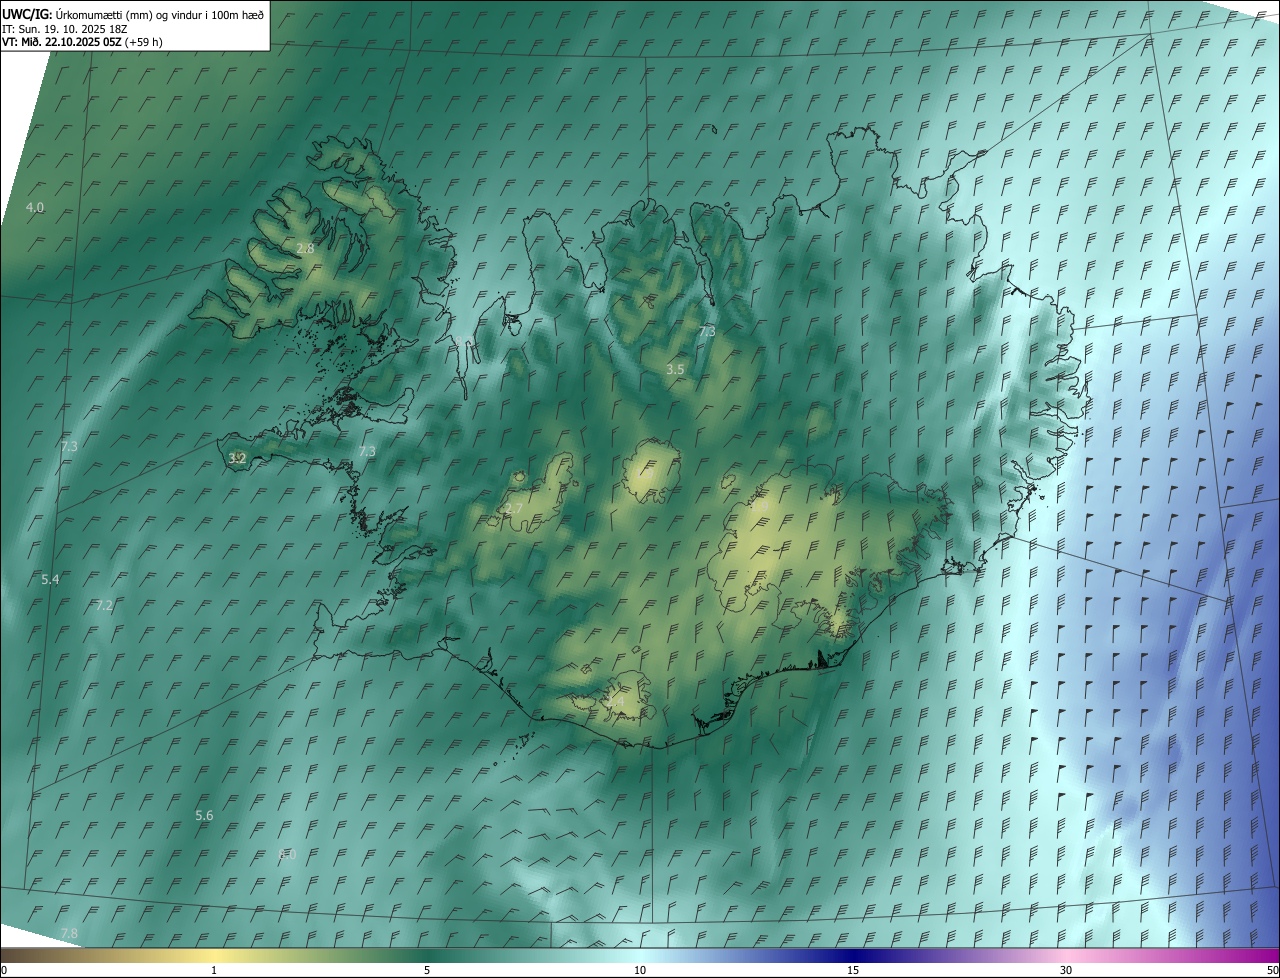Click the '3.5' value label on the map
This screenshot has width=1280, height=978.
click(675, 369)
